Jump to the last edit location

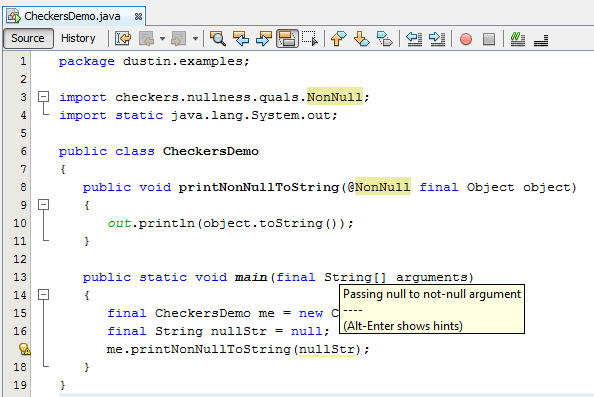pyautogui.click(x=123, y=39)
